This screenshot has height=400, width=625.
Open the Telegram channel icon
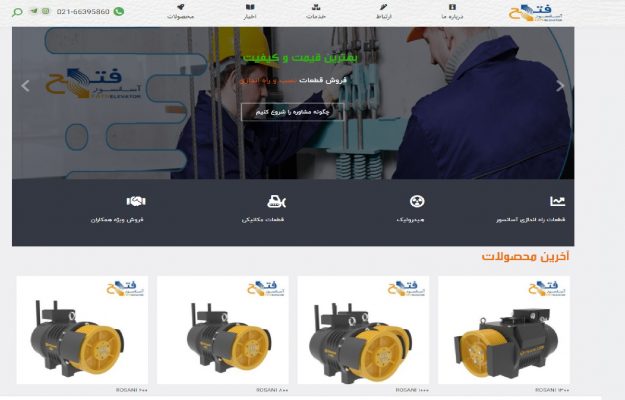coord(32,12)
